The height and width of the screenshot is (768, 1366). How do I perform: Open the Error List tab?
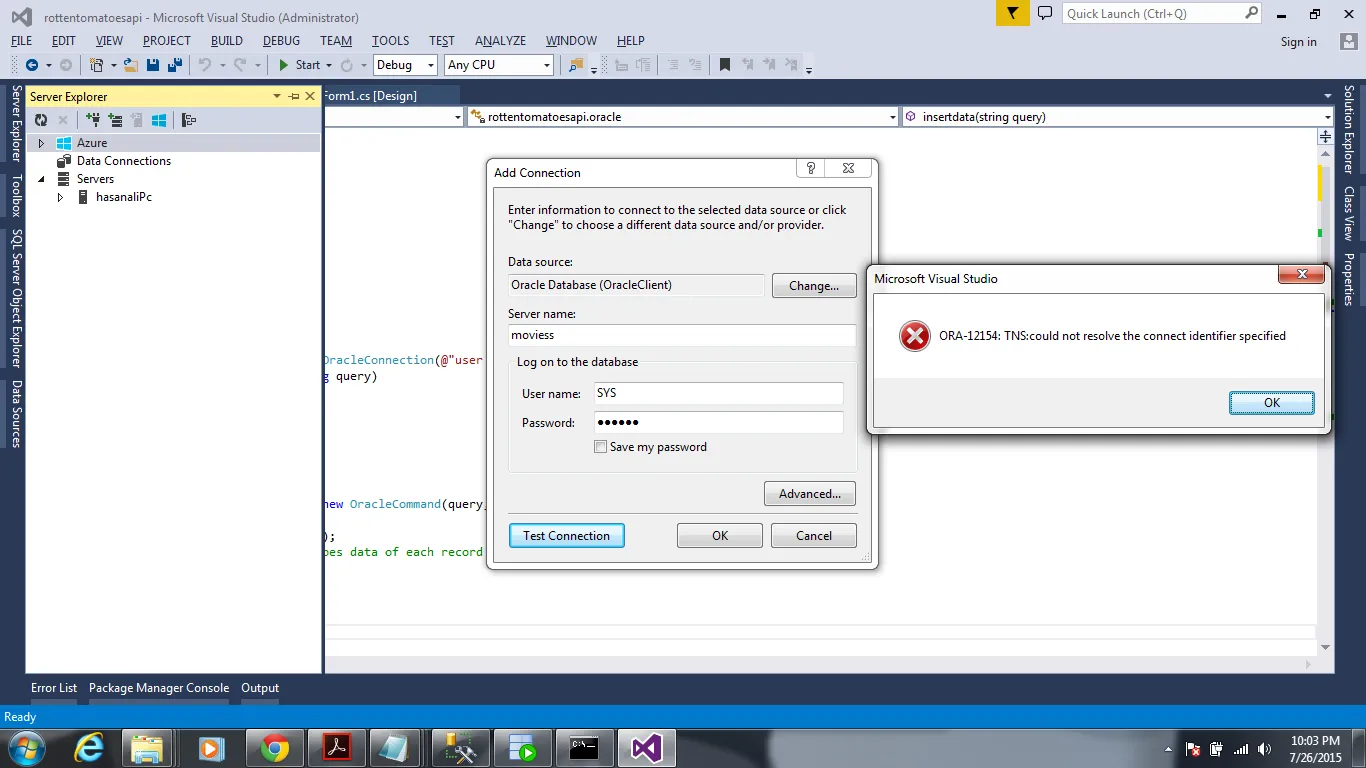(54, 688)
